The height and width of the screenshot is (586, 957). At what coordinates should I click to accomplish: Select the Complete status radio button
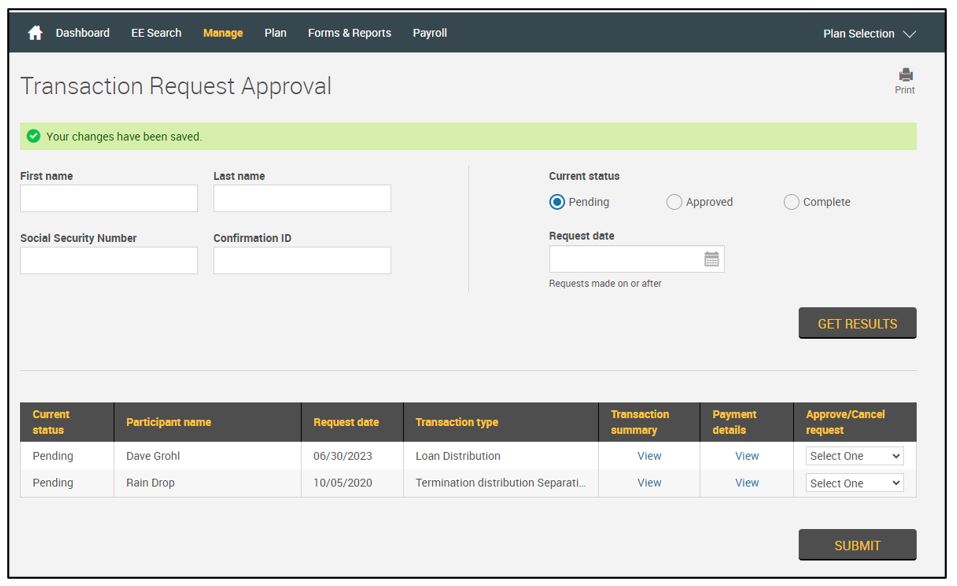click(x=791, y=202)
